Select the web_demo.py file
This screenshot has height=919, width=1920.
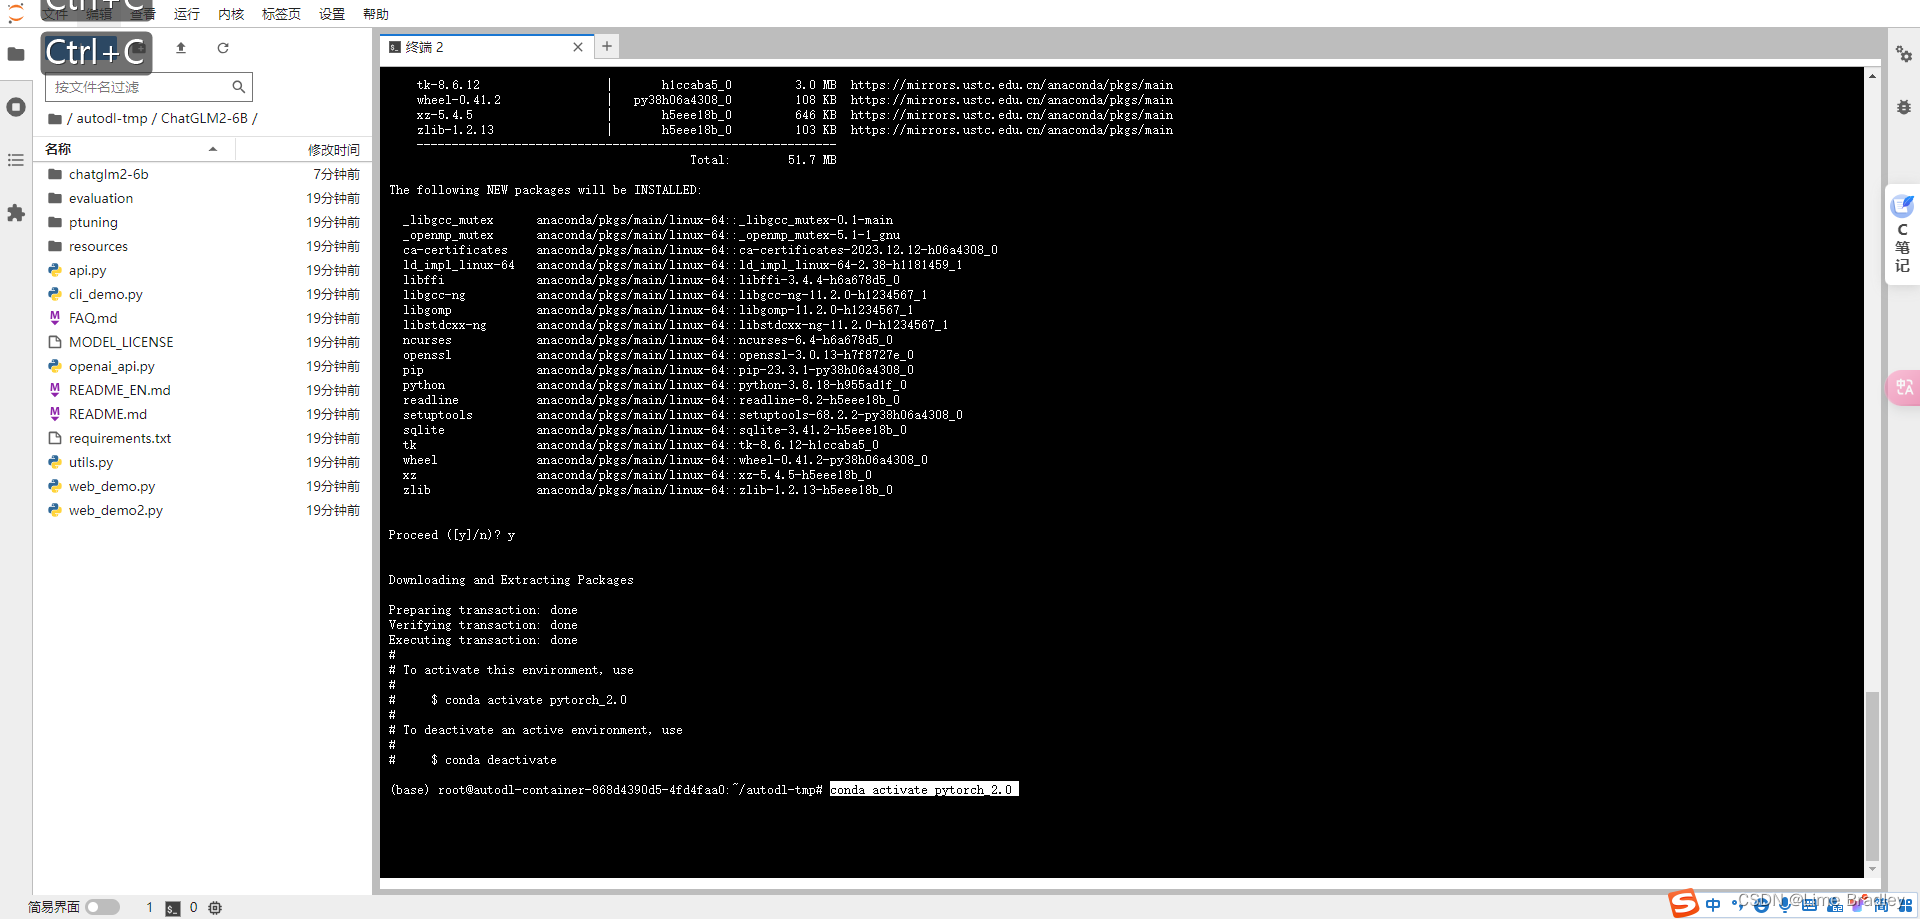[x=204, y=486]
